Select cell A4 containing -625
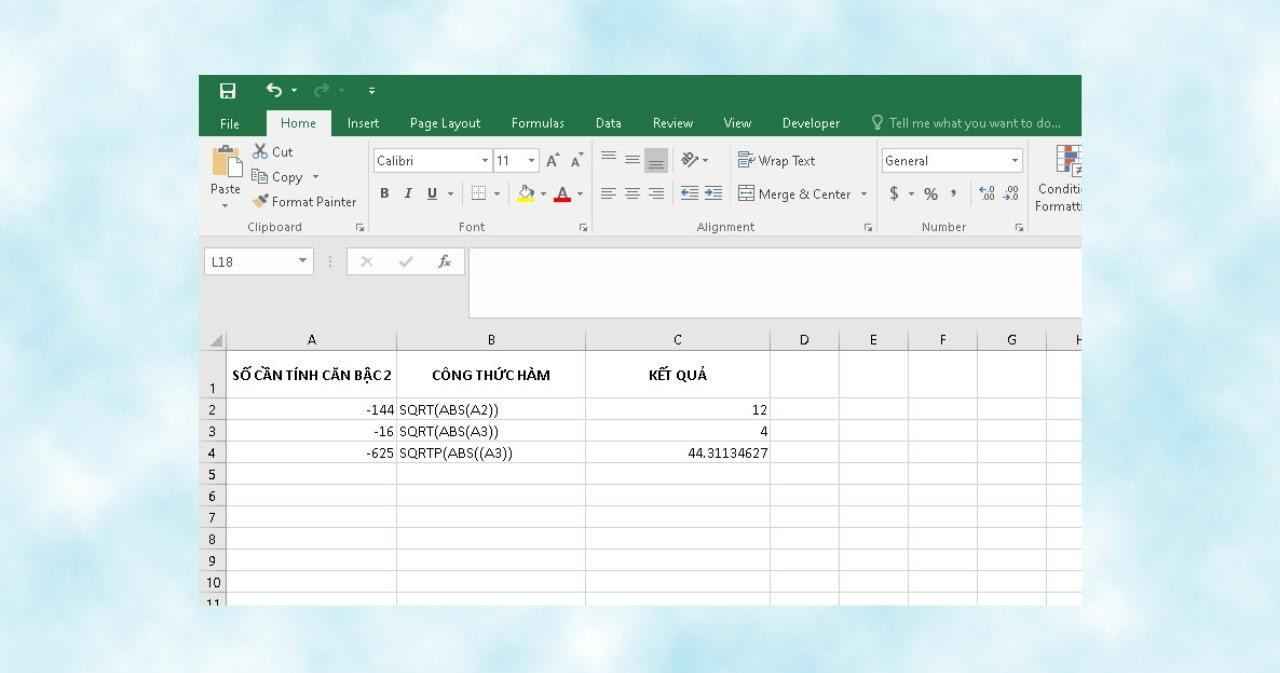The height and width of the screenshot is (673, 1280). (310, 452)
